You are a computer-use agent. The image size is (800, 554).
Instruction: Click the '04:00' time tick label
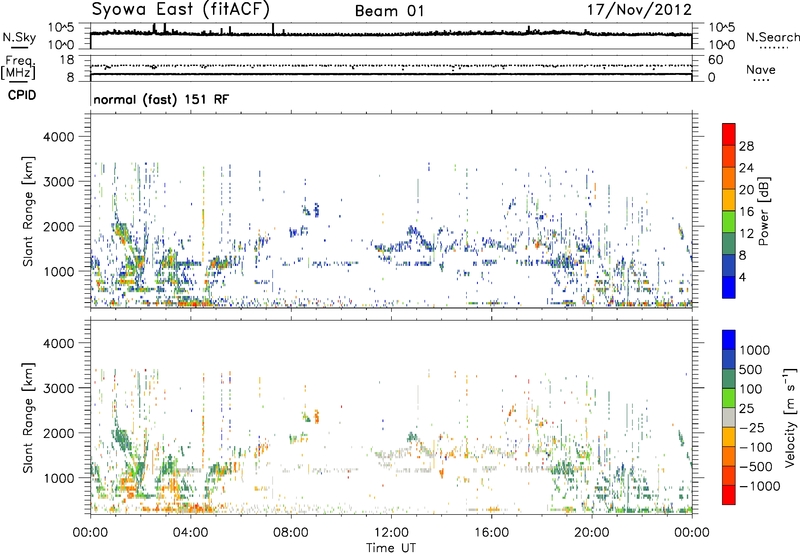(x=191, y=533)
